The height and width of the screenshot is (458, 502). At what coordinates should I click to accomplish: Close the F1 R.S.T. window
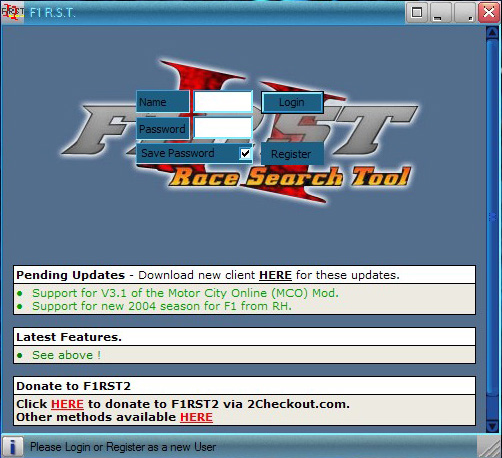tap(489, 13)
